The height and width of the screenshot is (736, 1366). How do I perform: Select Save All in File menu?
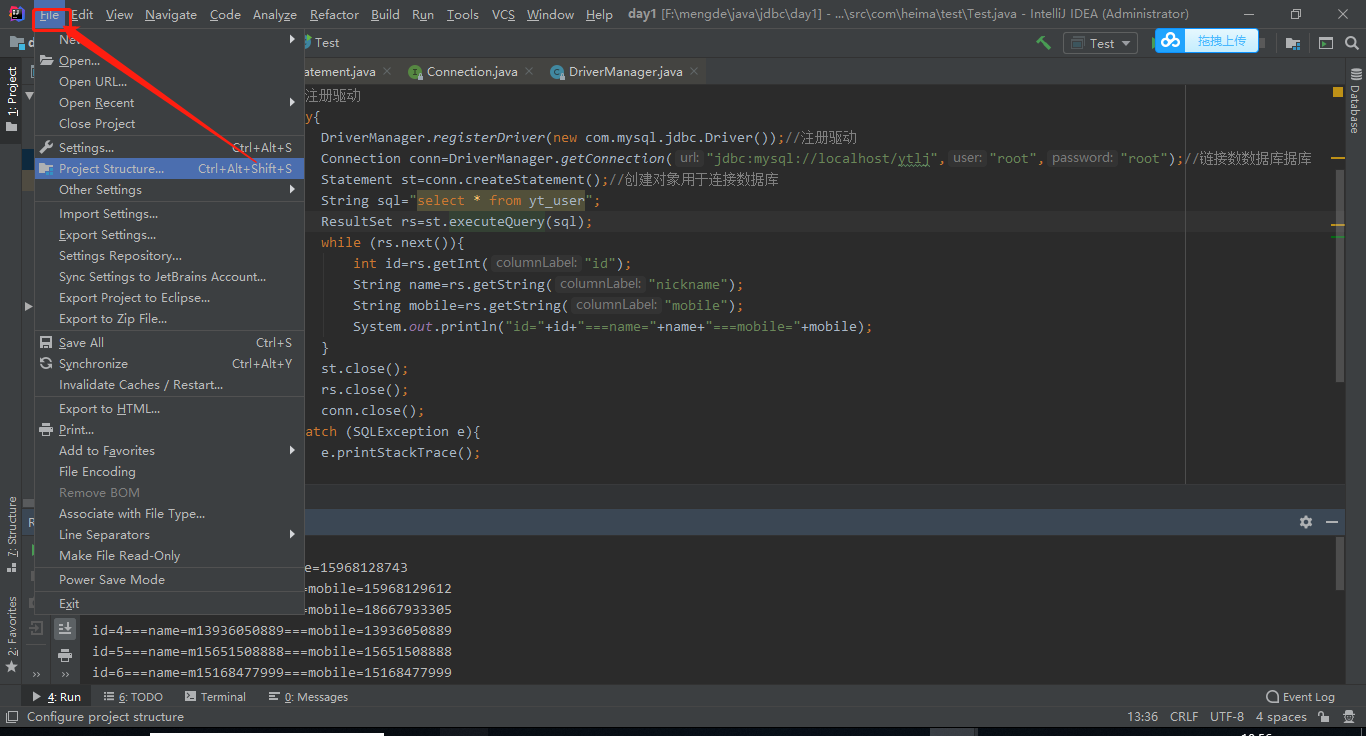(169, 342)
